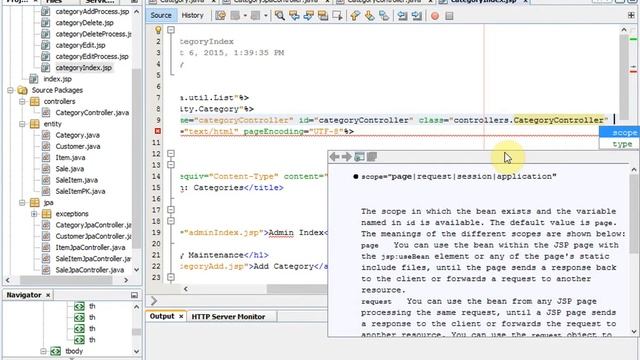Open dropdown arrow beside first gray toolbar button
This screenshot has width=640, height=360.
tap(245, 16)
